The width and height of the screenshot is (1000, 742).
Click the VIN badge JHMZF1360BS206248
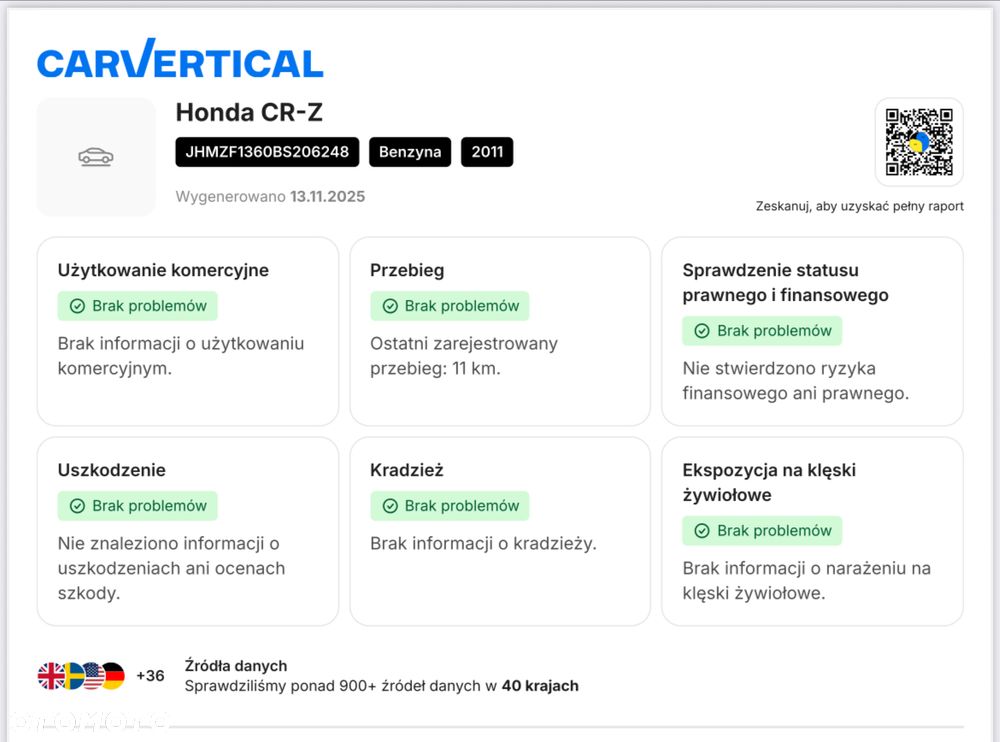click(x=267, y=152)
